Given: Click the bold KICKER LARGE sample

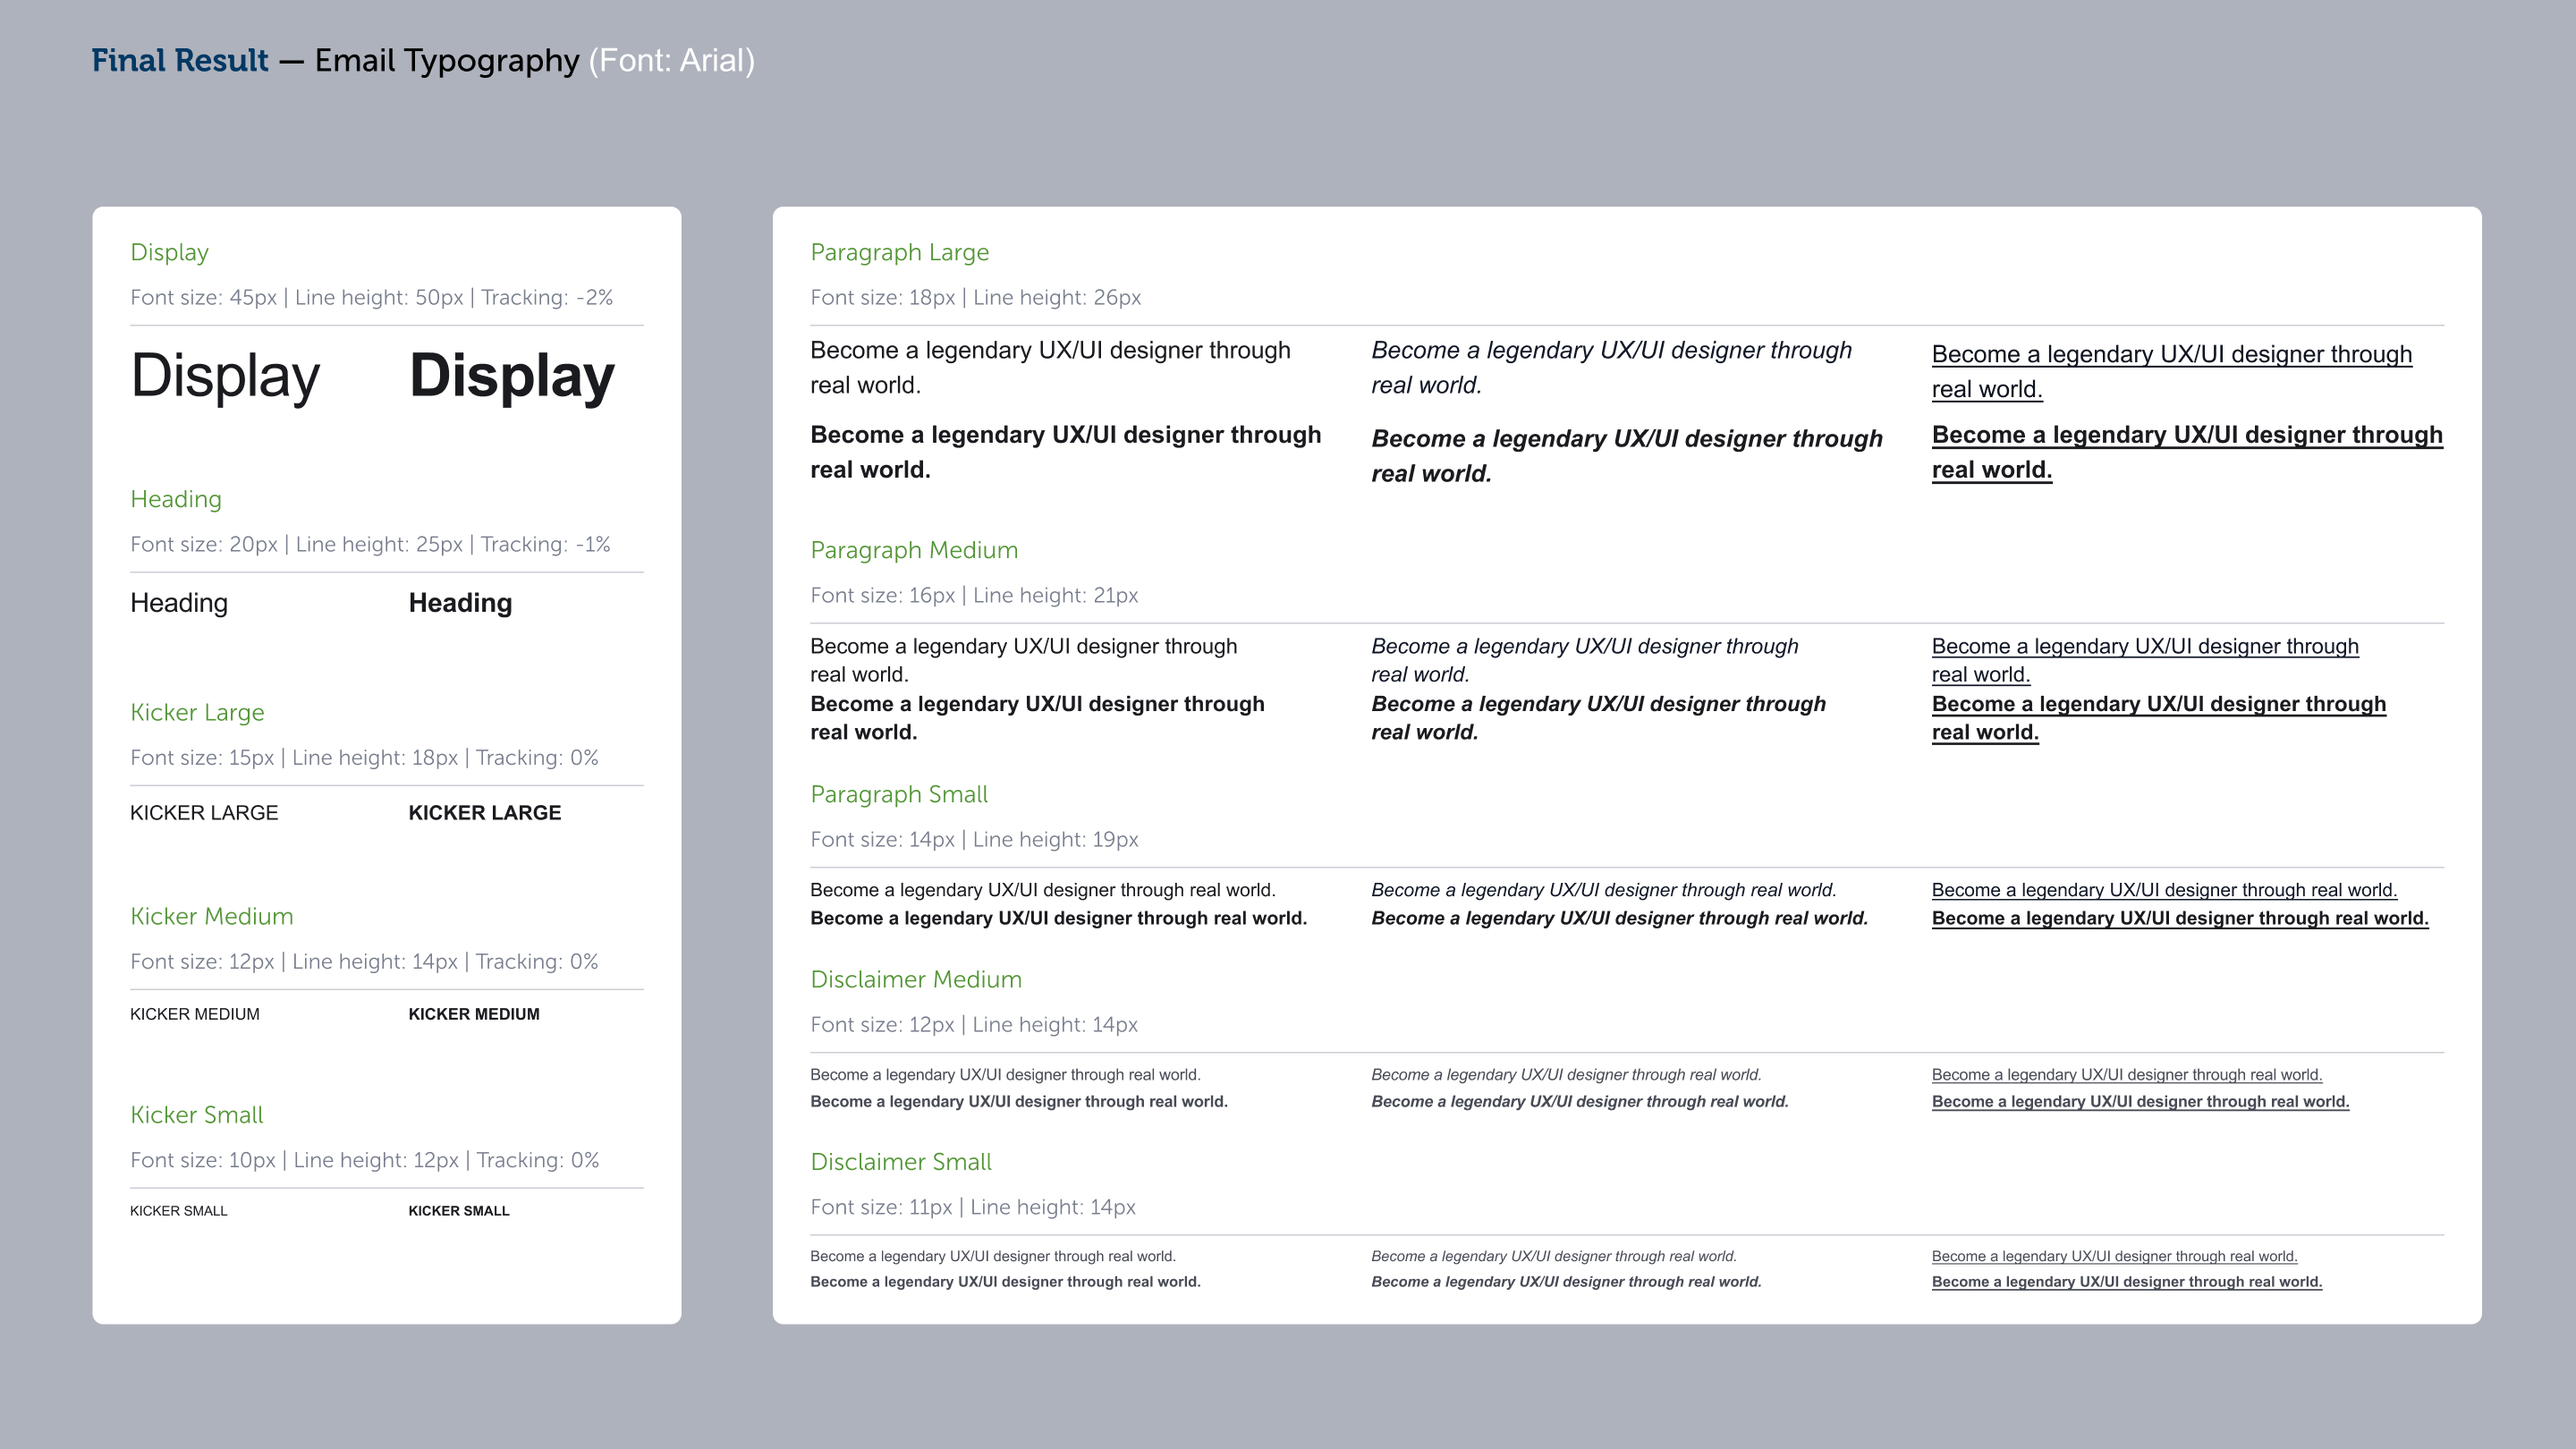Looking at the screenshot, I should pyautogui.click(x=484, y=813).
